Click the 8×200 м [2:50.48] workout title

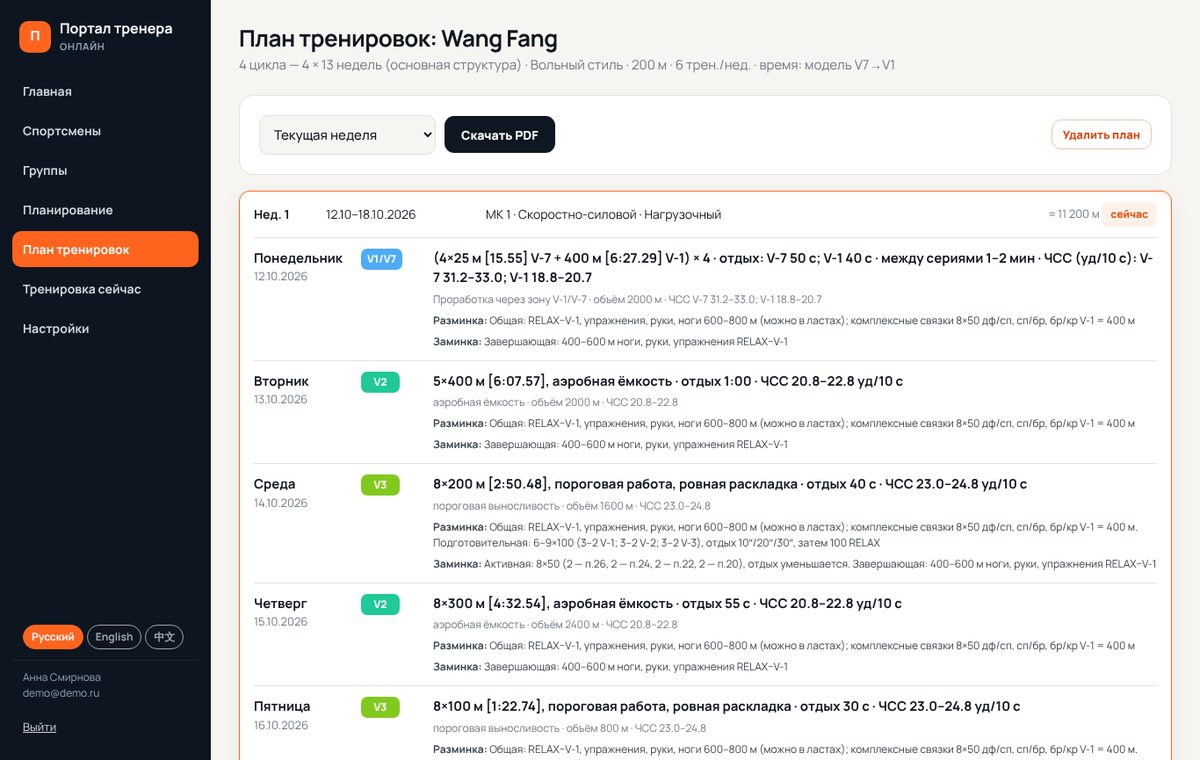(x=730, y=484)
